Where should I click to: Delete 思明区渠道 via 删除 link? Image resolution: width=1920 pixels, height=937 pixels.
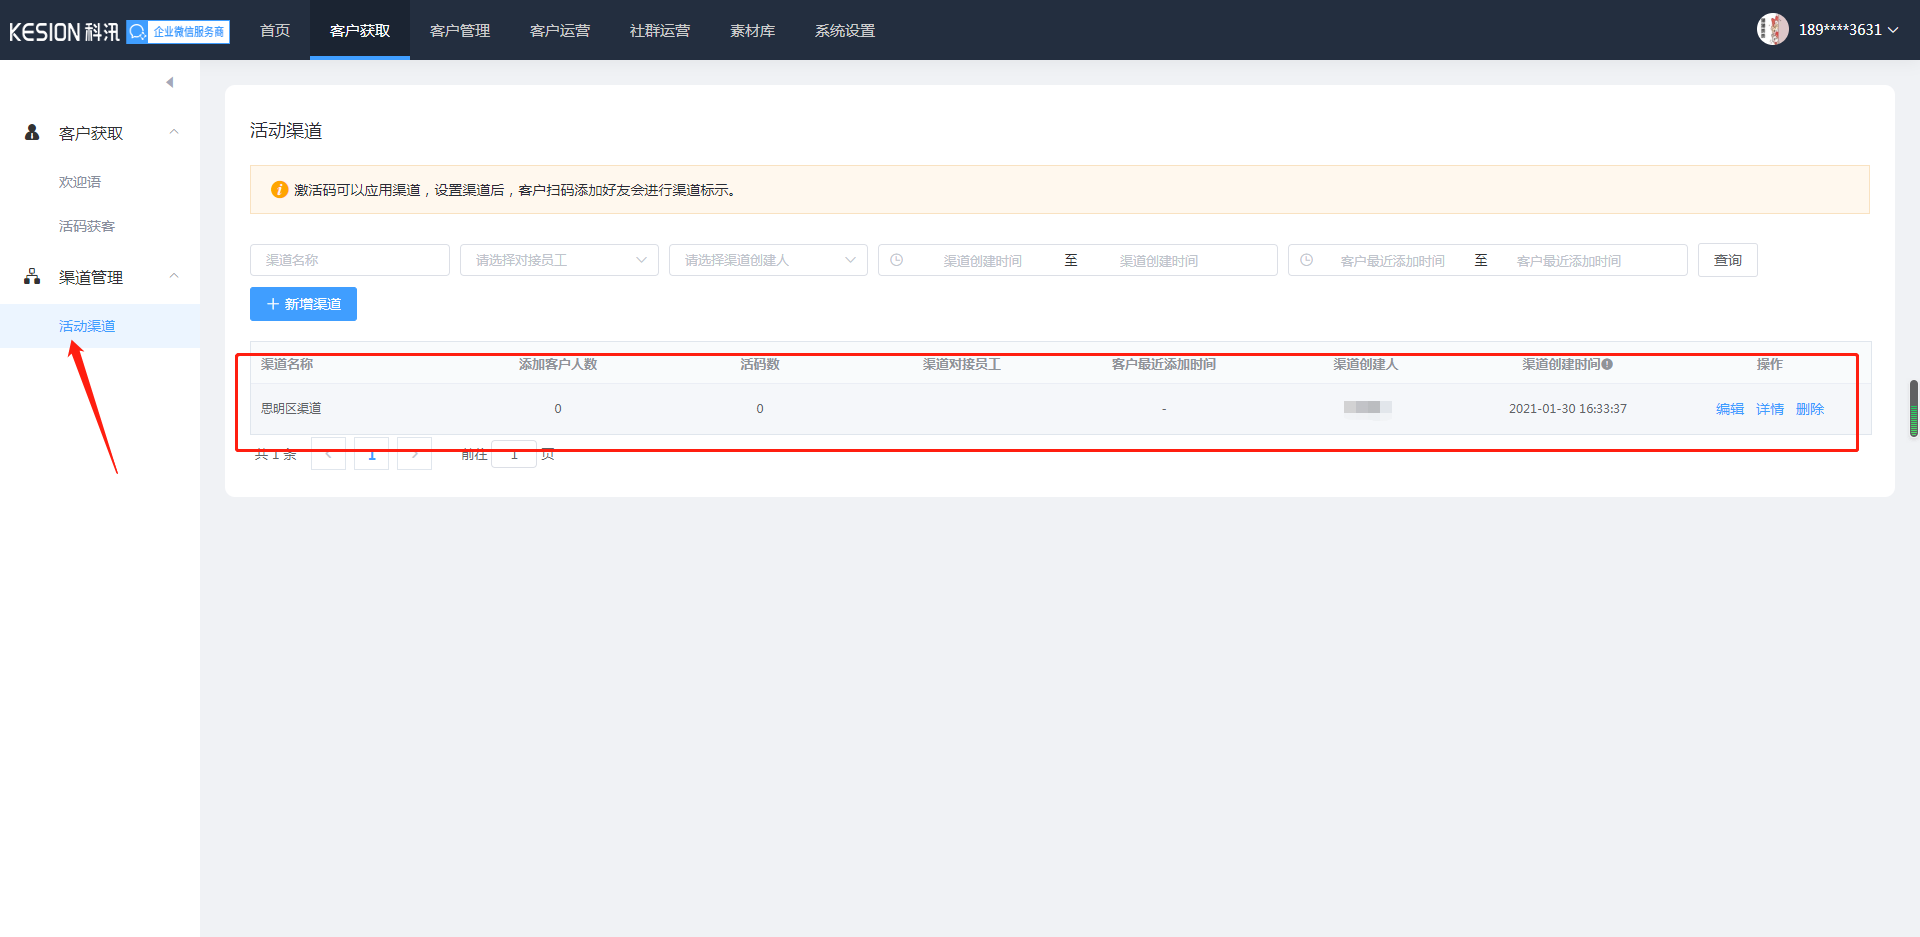pos(1809,409)
